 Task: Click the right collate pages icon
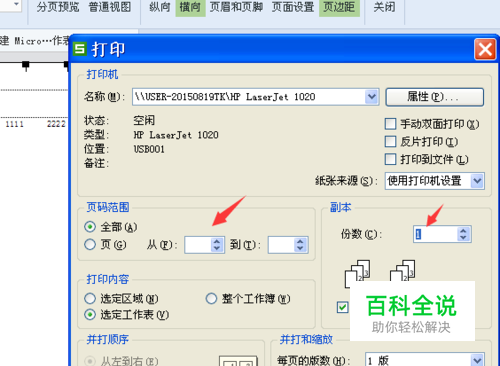[x=403, y=271]
